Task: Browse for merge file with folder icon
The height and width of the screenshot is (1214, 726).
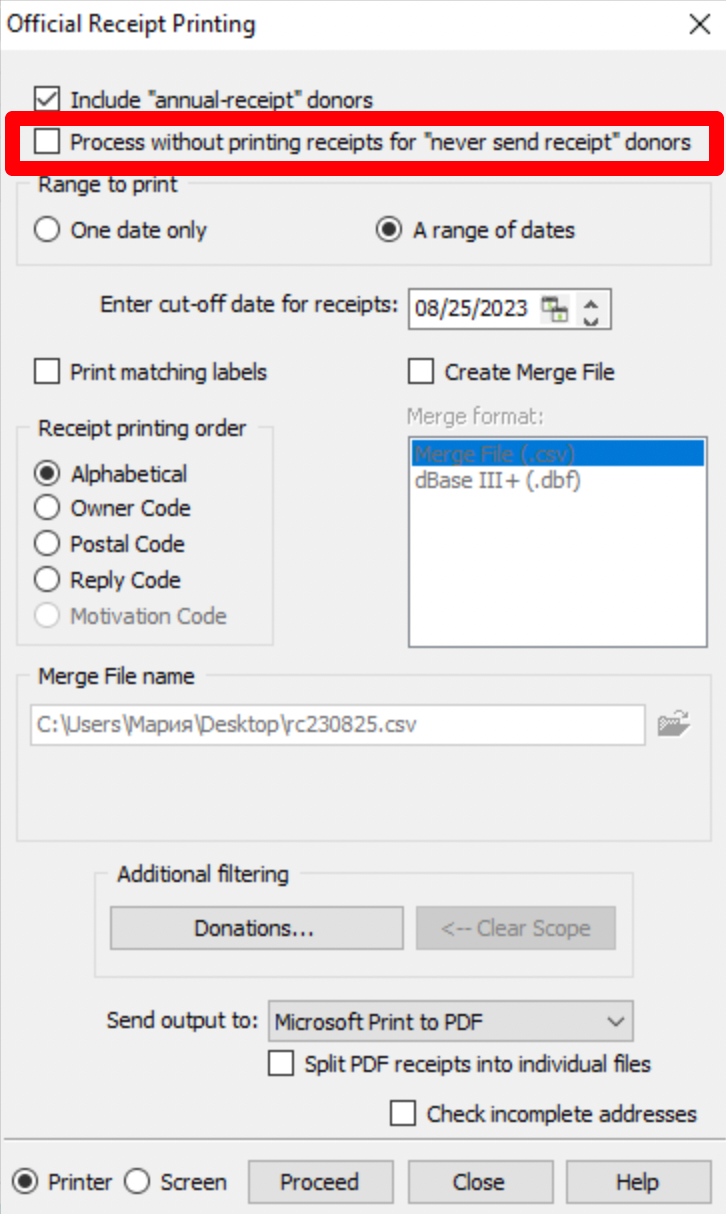Action: tap(675, 723)
